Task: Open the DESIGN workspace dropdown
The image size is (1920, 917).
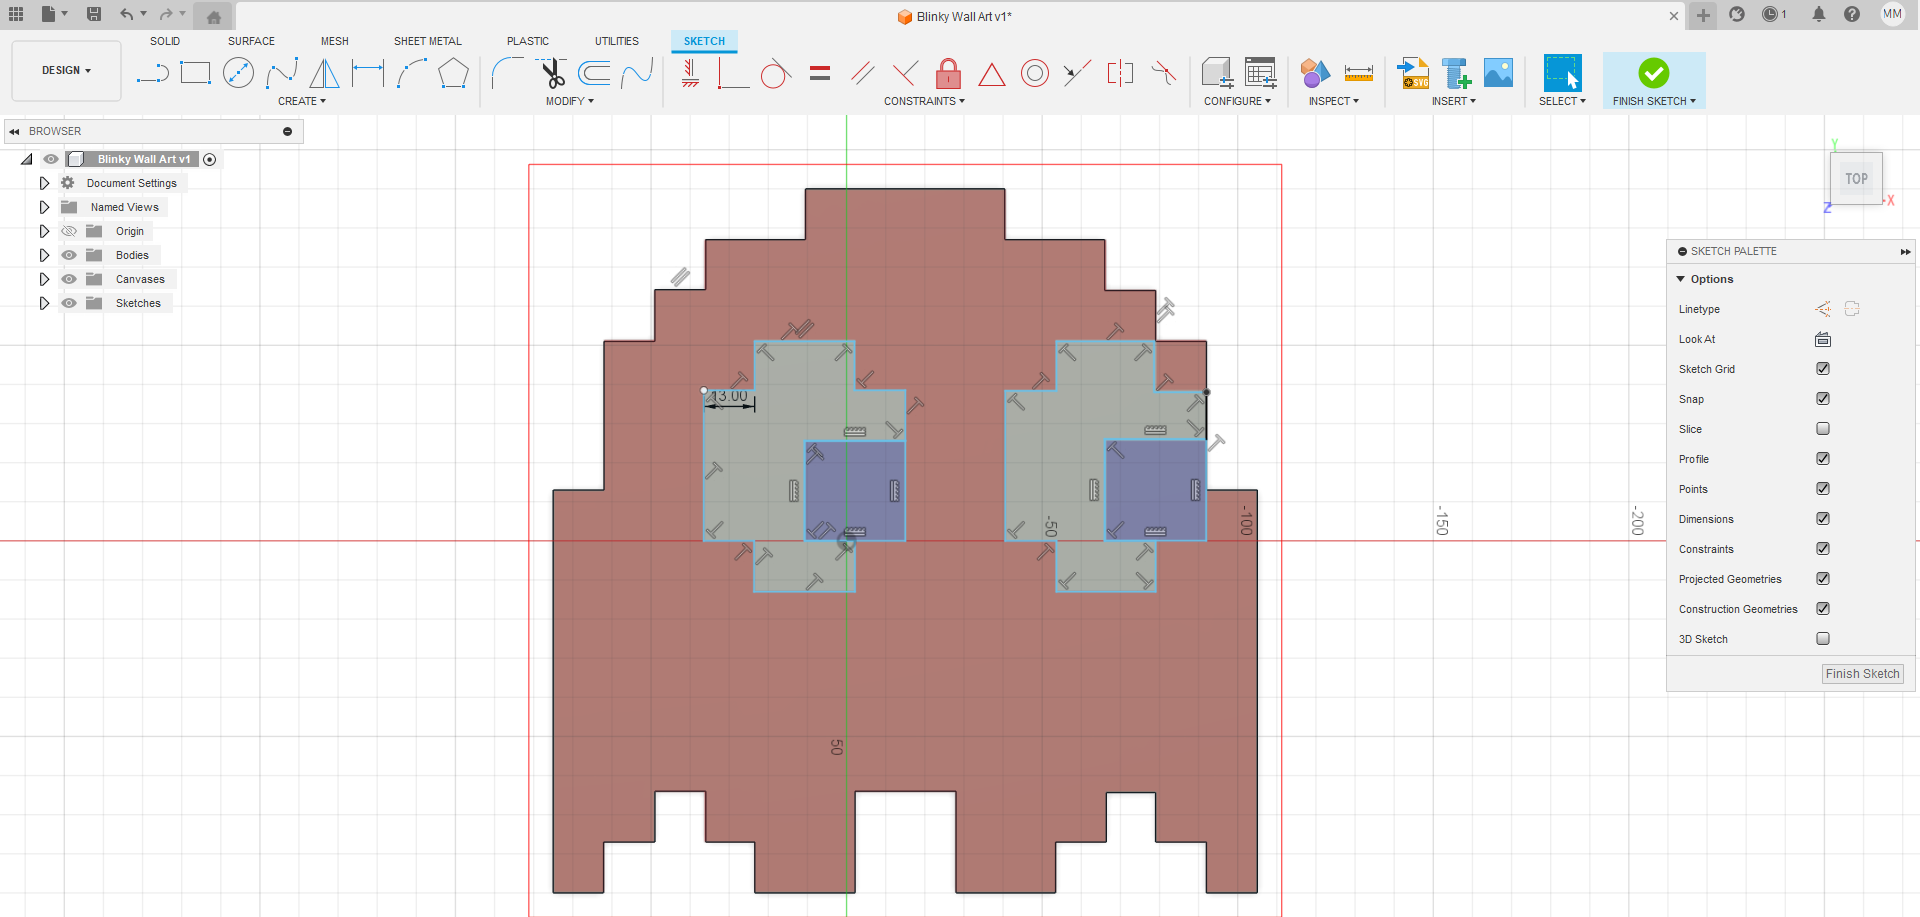Action: (66, 71)
